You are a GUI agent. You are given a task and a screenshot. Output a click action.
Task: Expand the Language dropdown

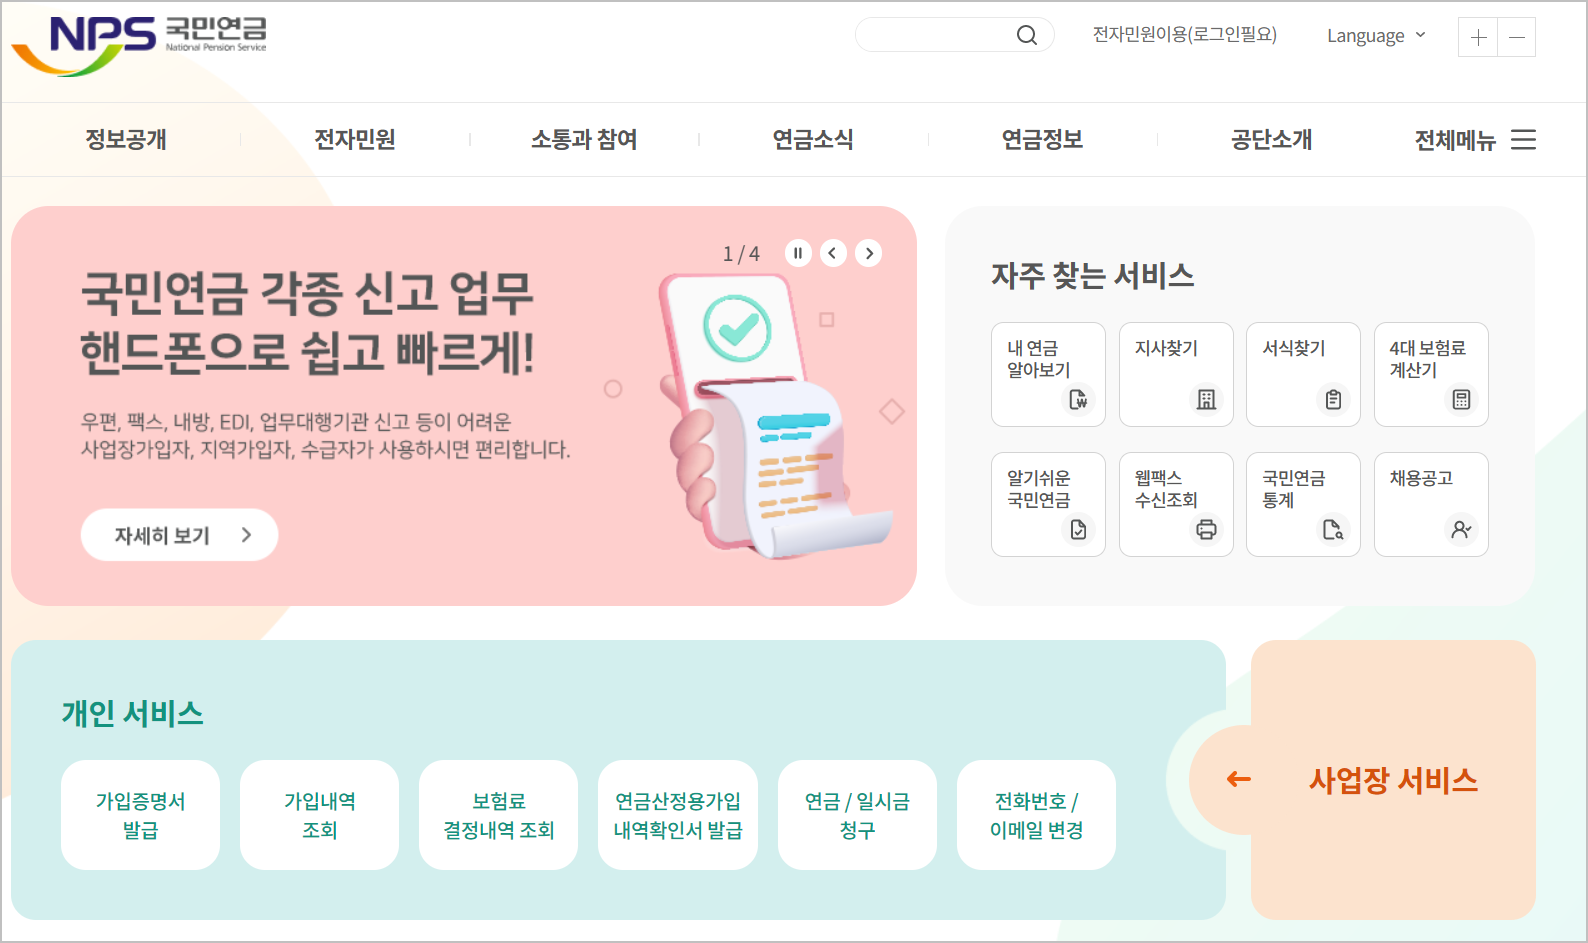(1376, 36)
